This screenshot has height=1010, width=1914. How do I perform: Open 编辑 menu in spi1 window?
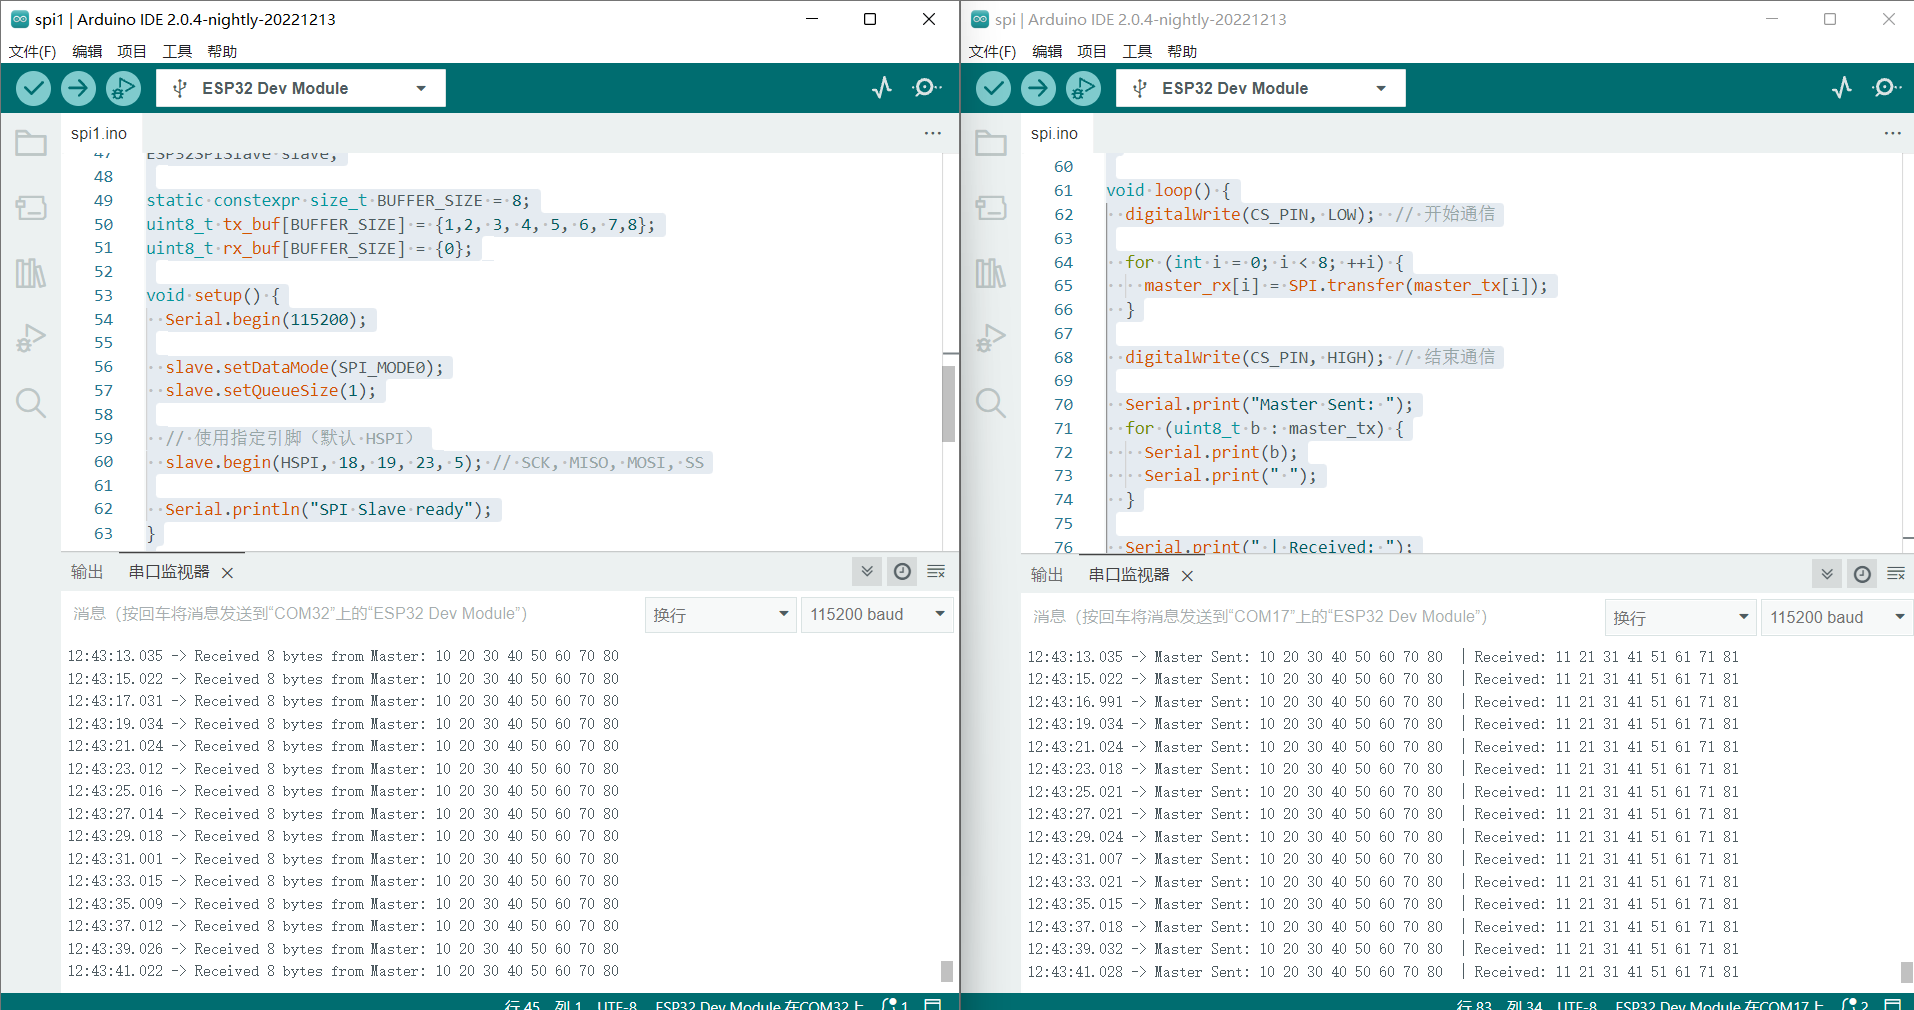[87, 51]
